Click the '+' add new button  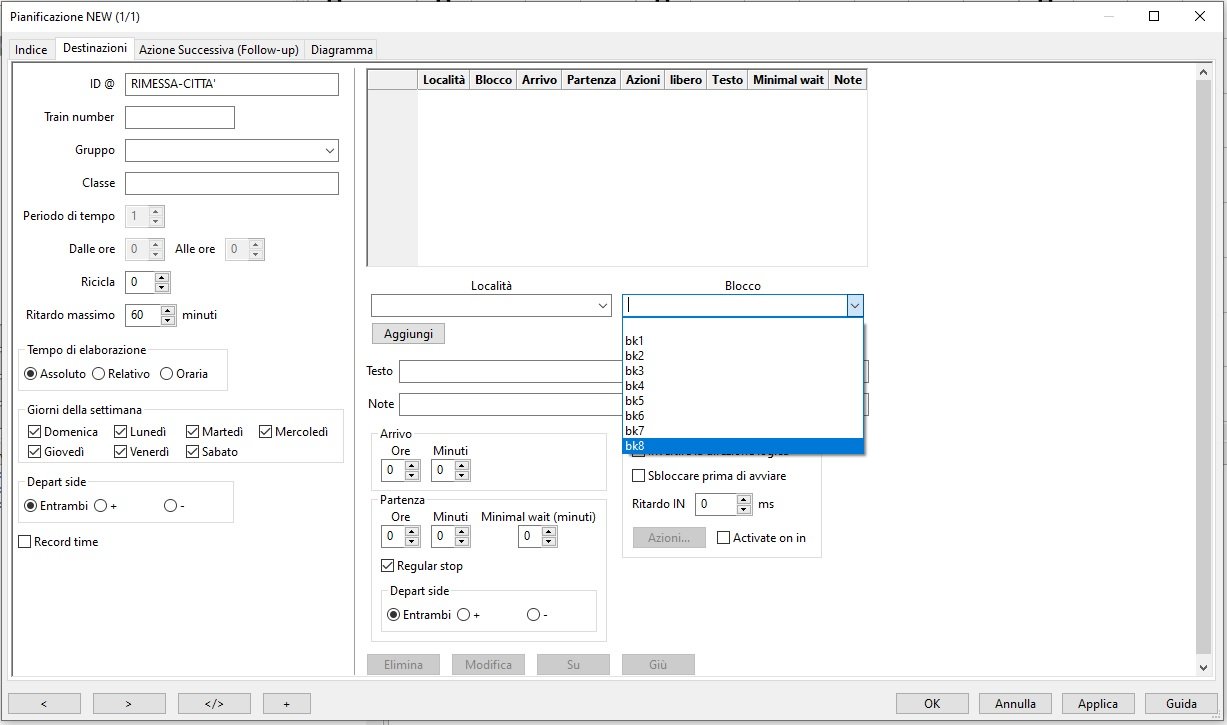pos(286,703)
